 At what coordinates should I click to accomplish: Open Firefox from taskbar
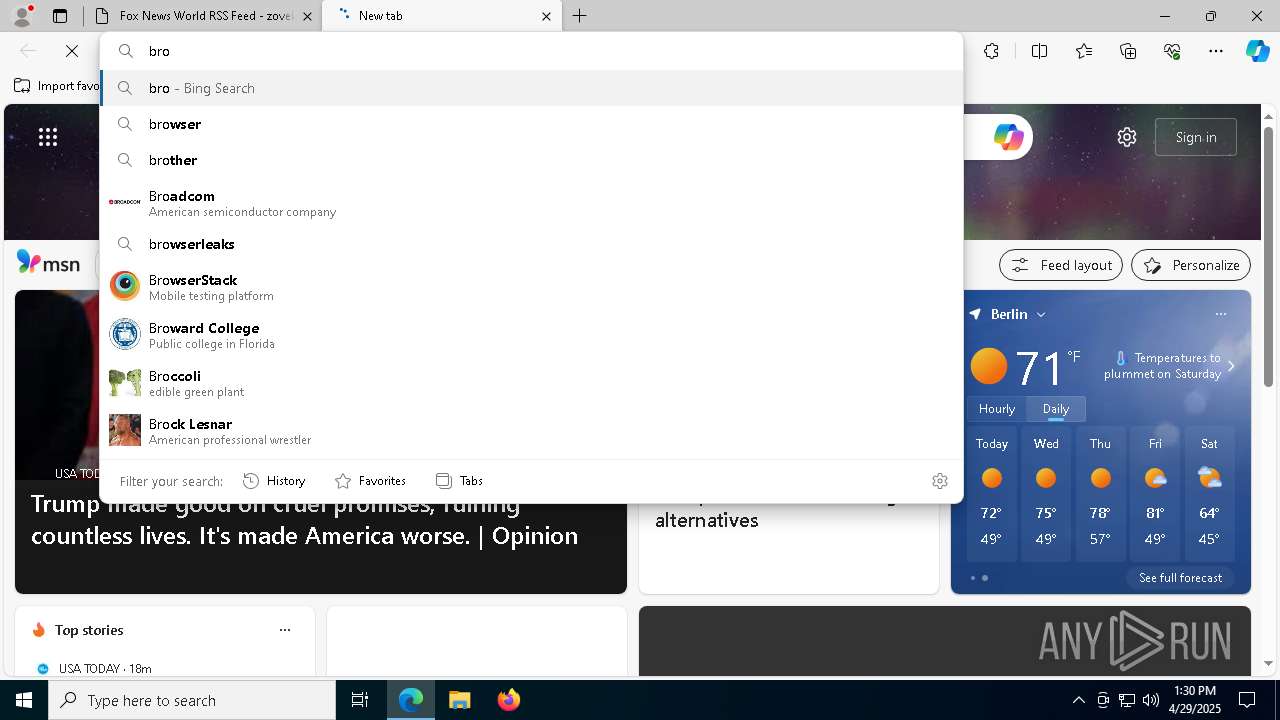click(508, 700)
